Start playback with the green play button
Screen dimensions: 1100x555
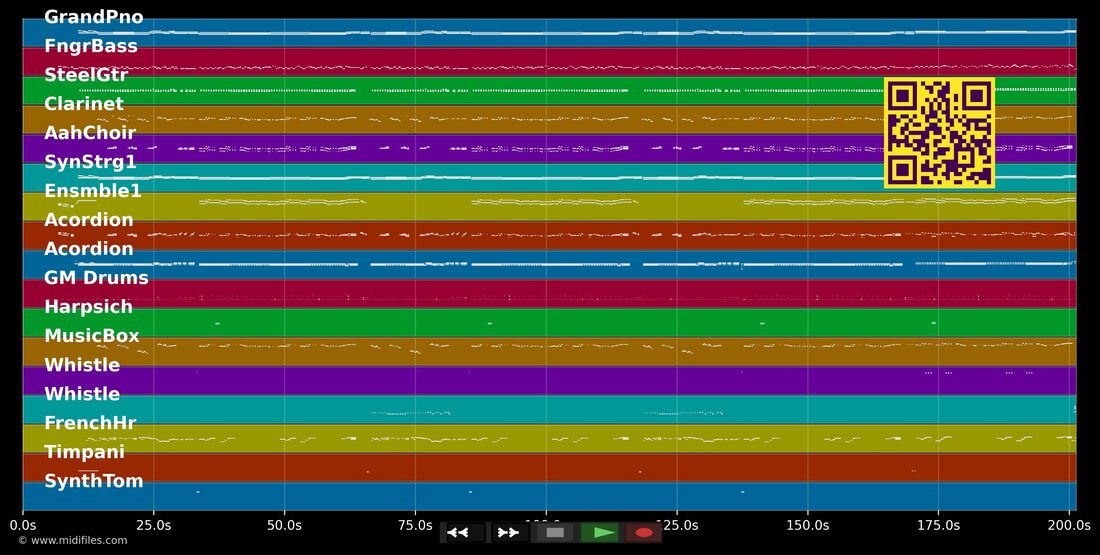click(x=600, y=533)
